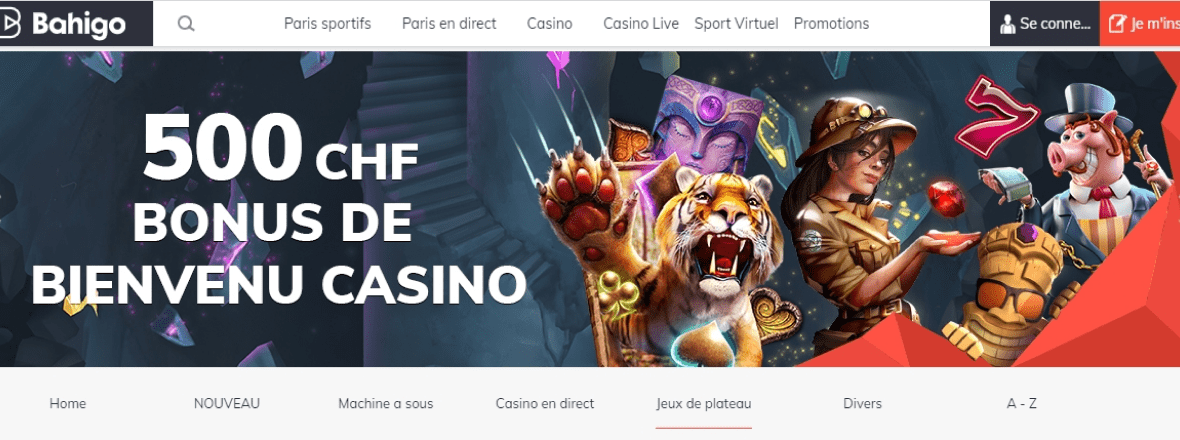Click the search magnifier icon
The width and height of the screenshot is (1180, 440).
click(186, 24)
